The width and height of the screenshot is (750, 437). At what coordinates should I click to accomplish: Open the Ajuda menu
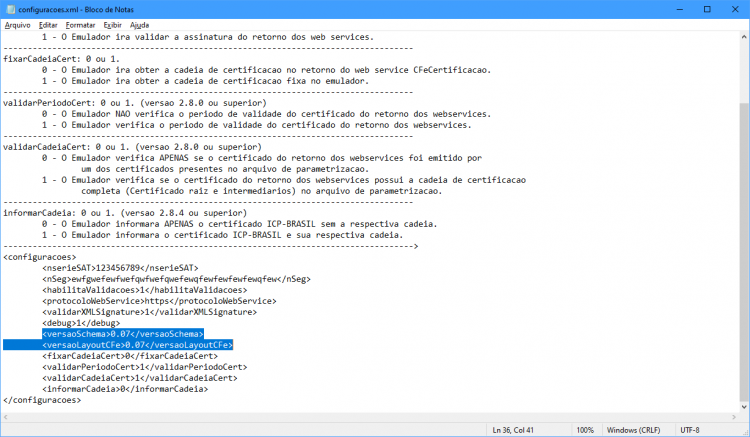[x=139, y=25]
